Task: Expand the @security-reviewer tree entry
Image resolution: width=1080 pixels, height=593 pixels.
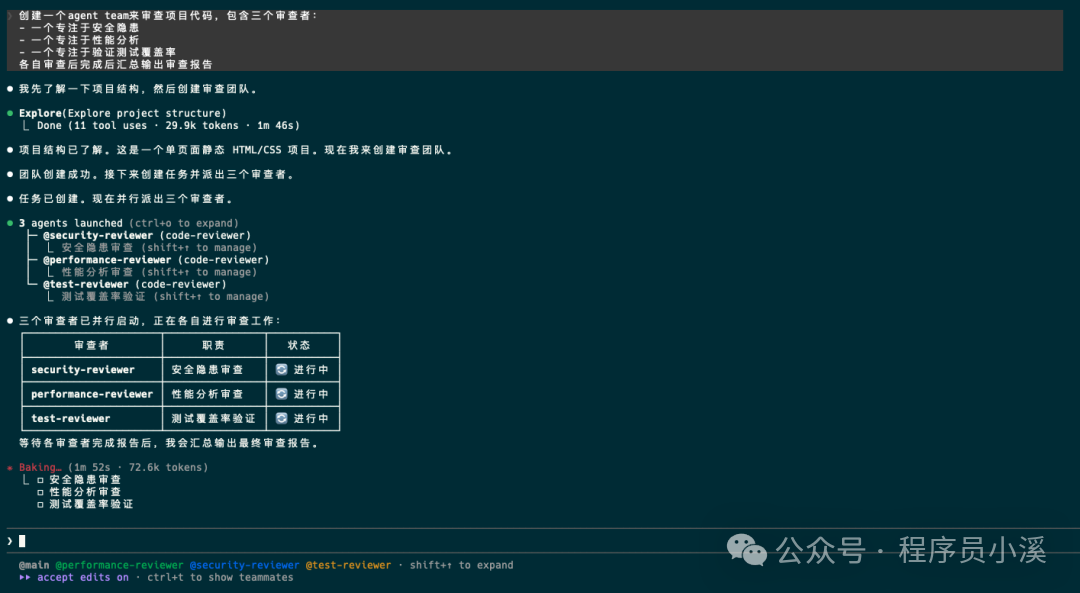Action: coord(147,236)
